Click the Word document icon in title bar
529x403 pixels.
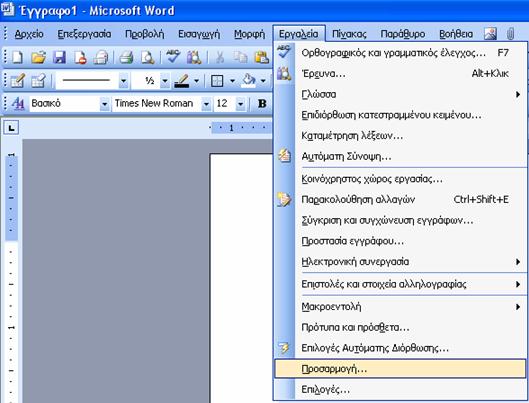click(7, 9)
